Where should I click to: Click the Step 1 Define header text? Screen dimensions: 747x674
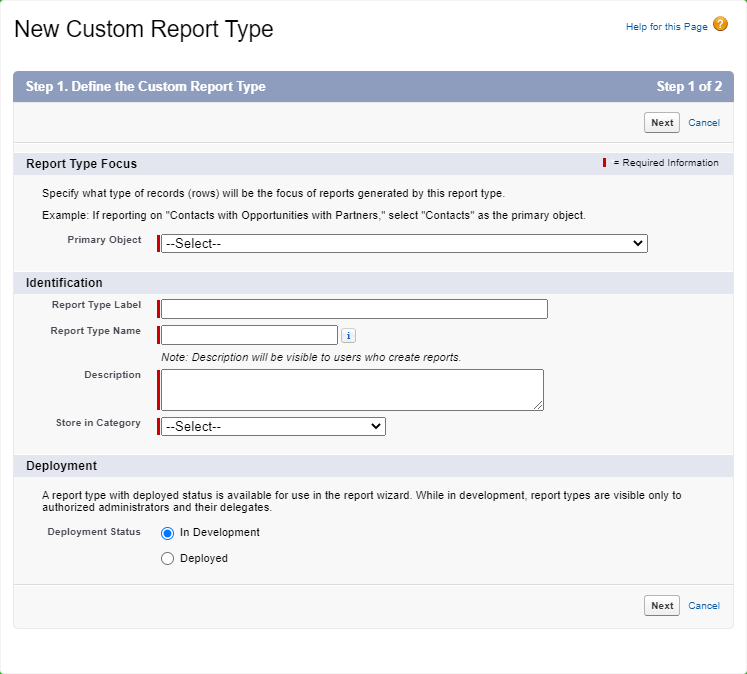click(x=146, y=87)
